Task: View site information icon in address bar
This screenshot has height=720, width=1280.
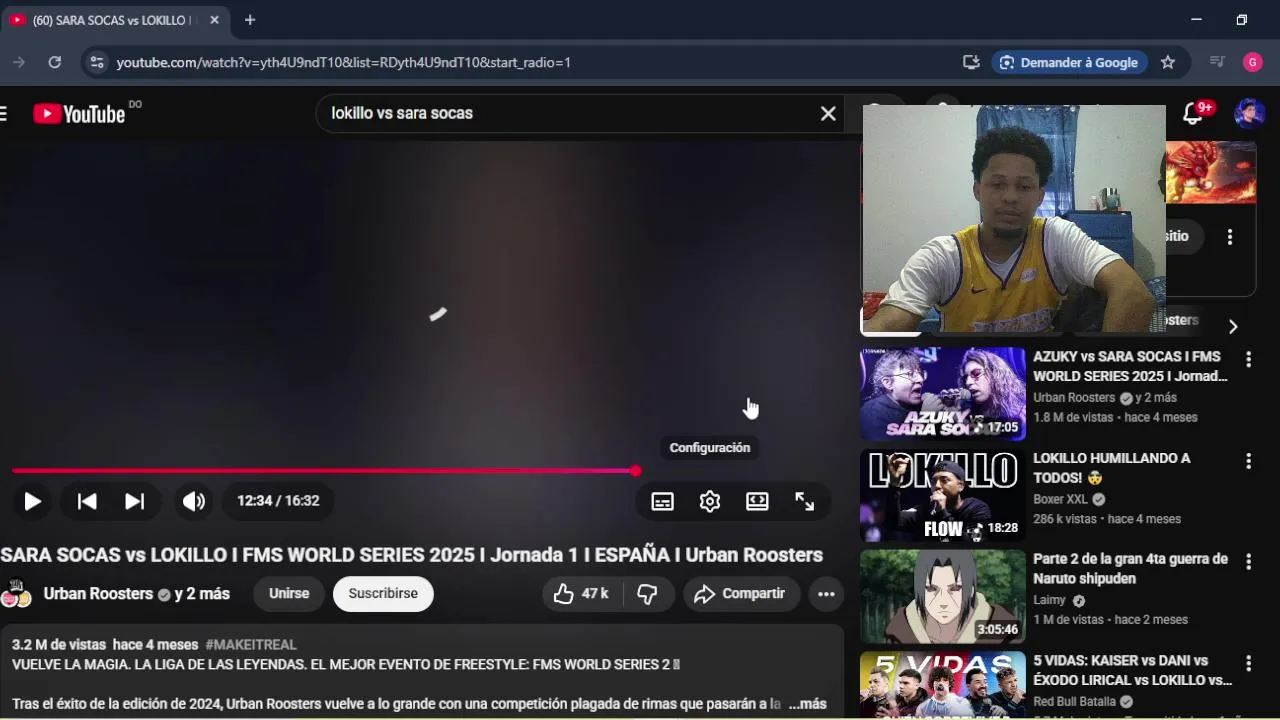Action: (96, 62)
